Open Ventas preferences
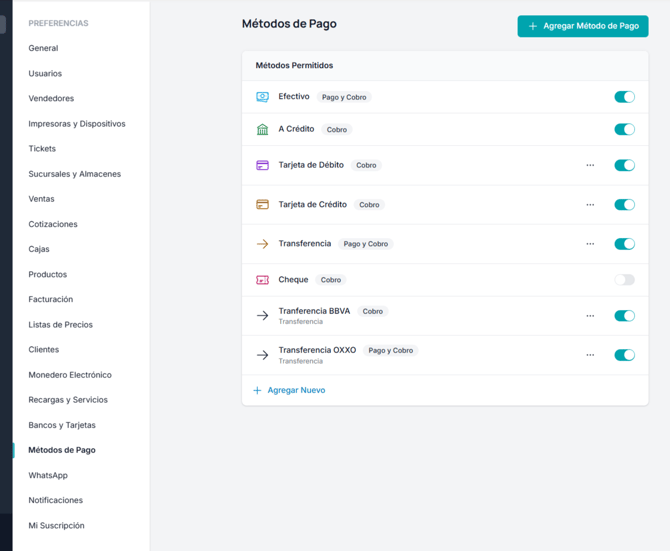Screen dimensions: 670x551 click(41, 199)
